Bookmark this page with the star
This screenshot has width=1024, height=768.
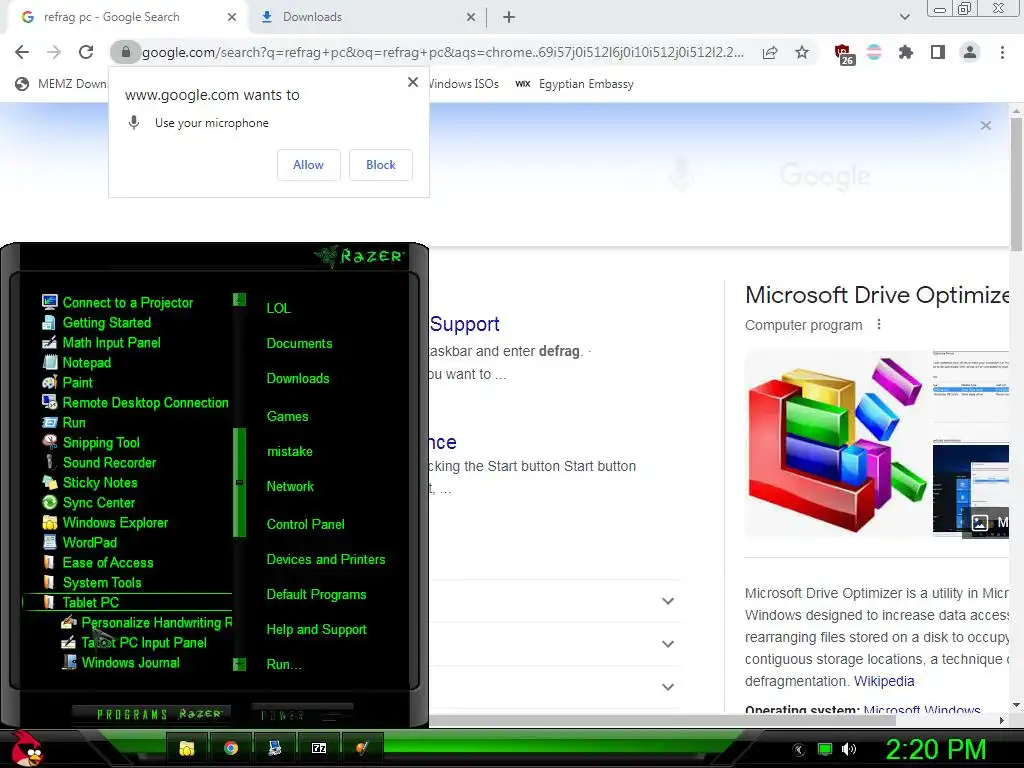point(802,52)
